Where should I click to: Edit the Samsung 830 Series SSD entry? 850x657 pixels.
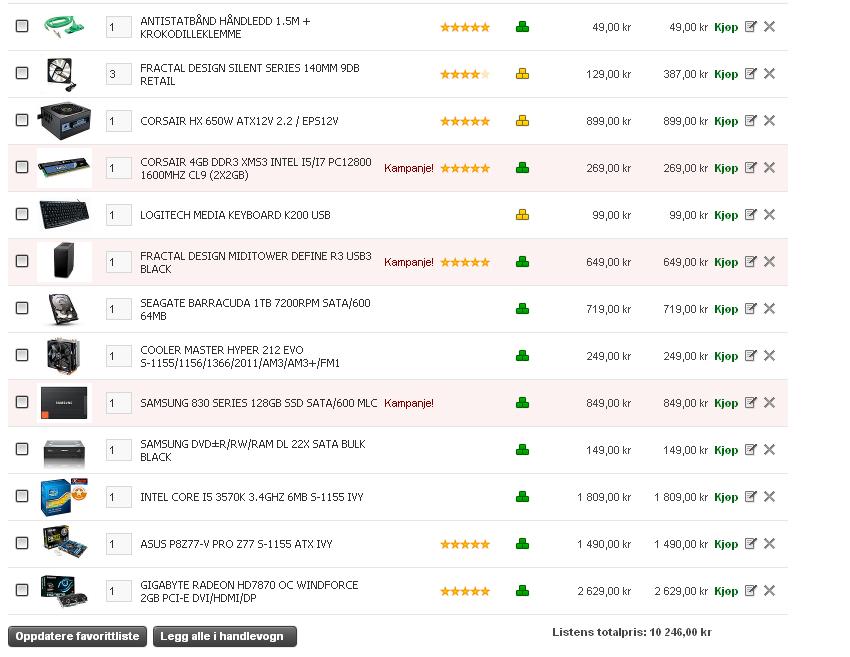750,402
